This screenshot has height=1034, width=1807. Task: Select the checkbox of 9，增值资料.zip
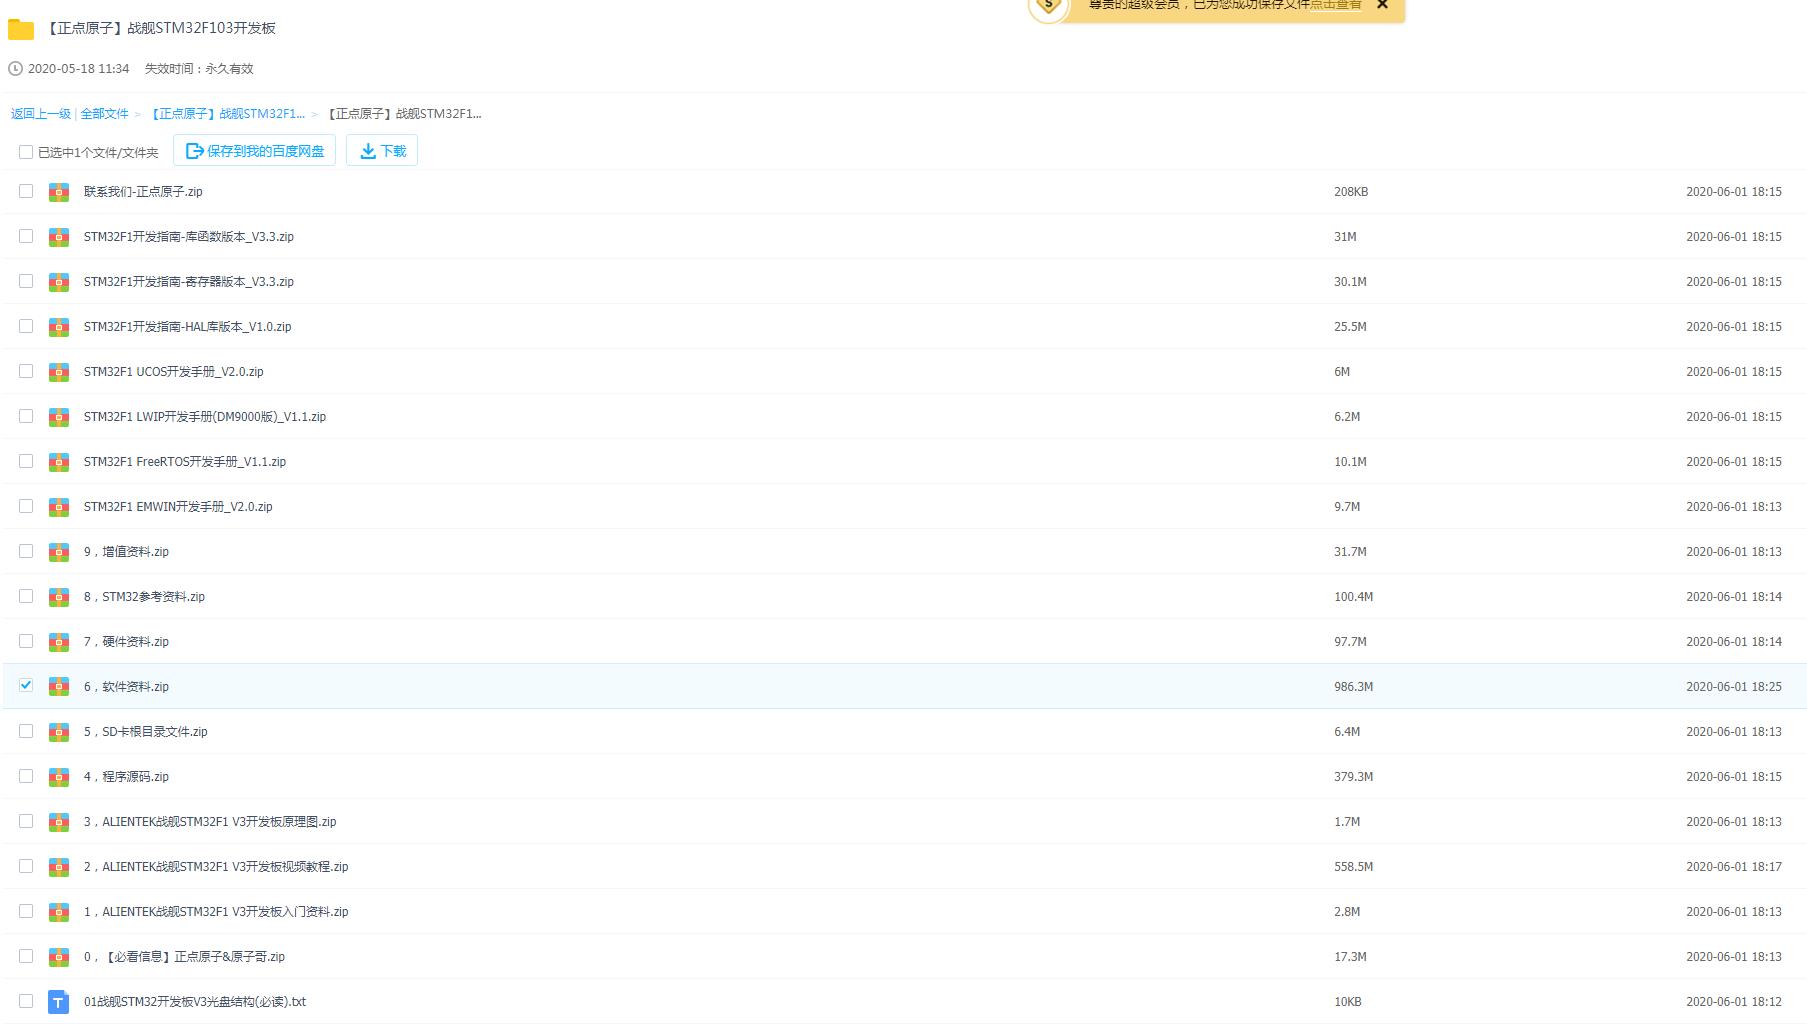pos(26,551)
